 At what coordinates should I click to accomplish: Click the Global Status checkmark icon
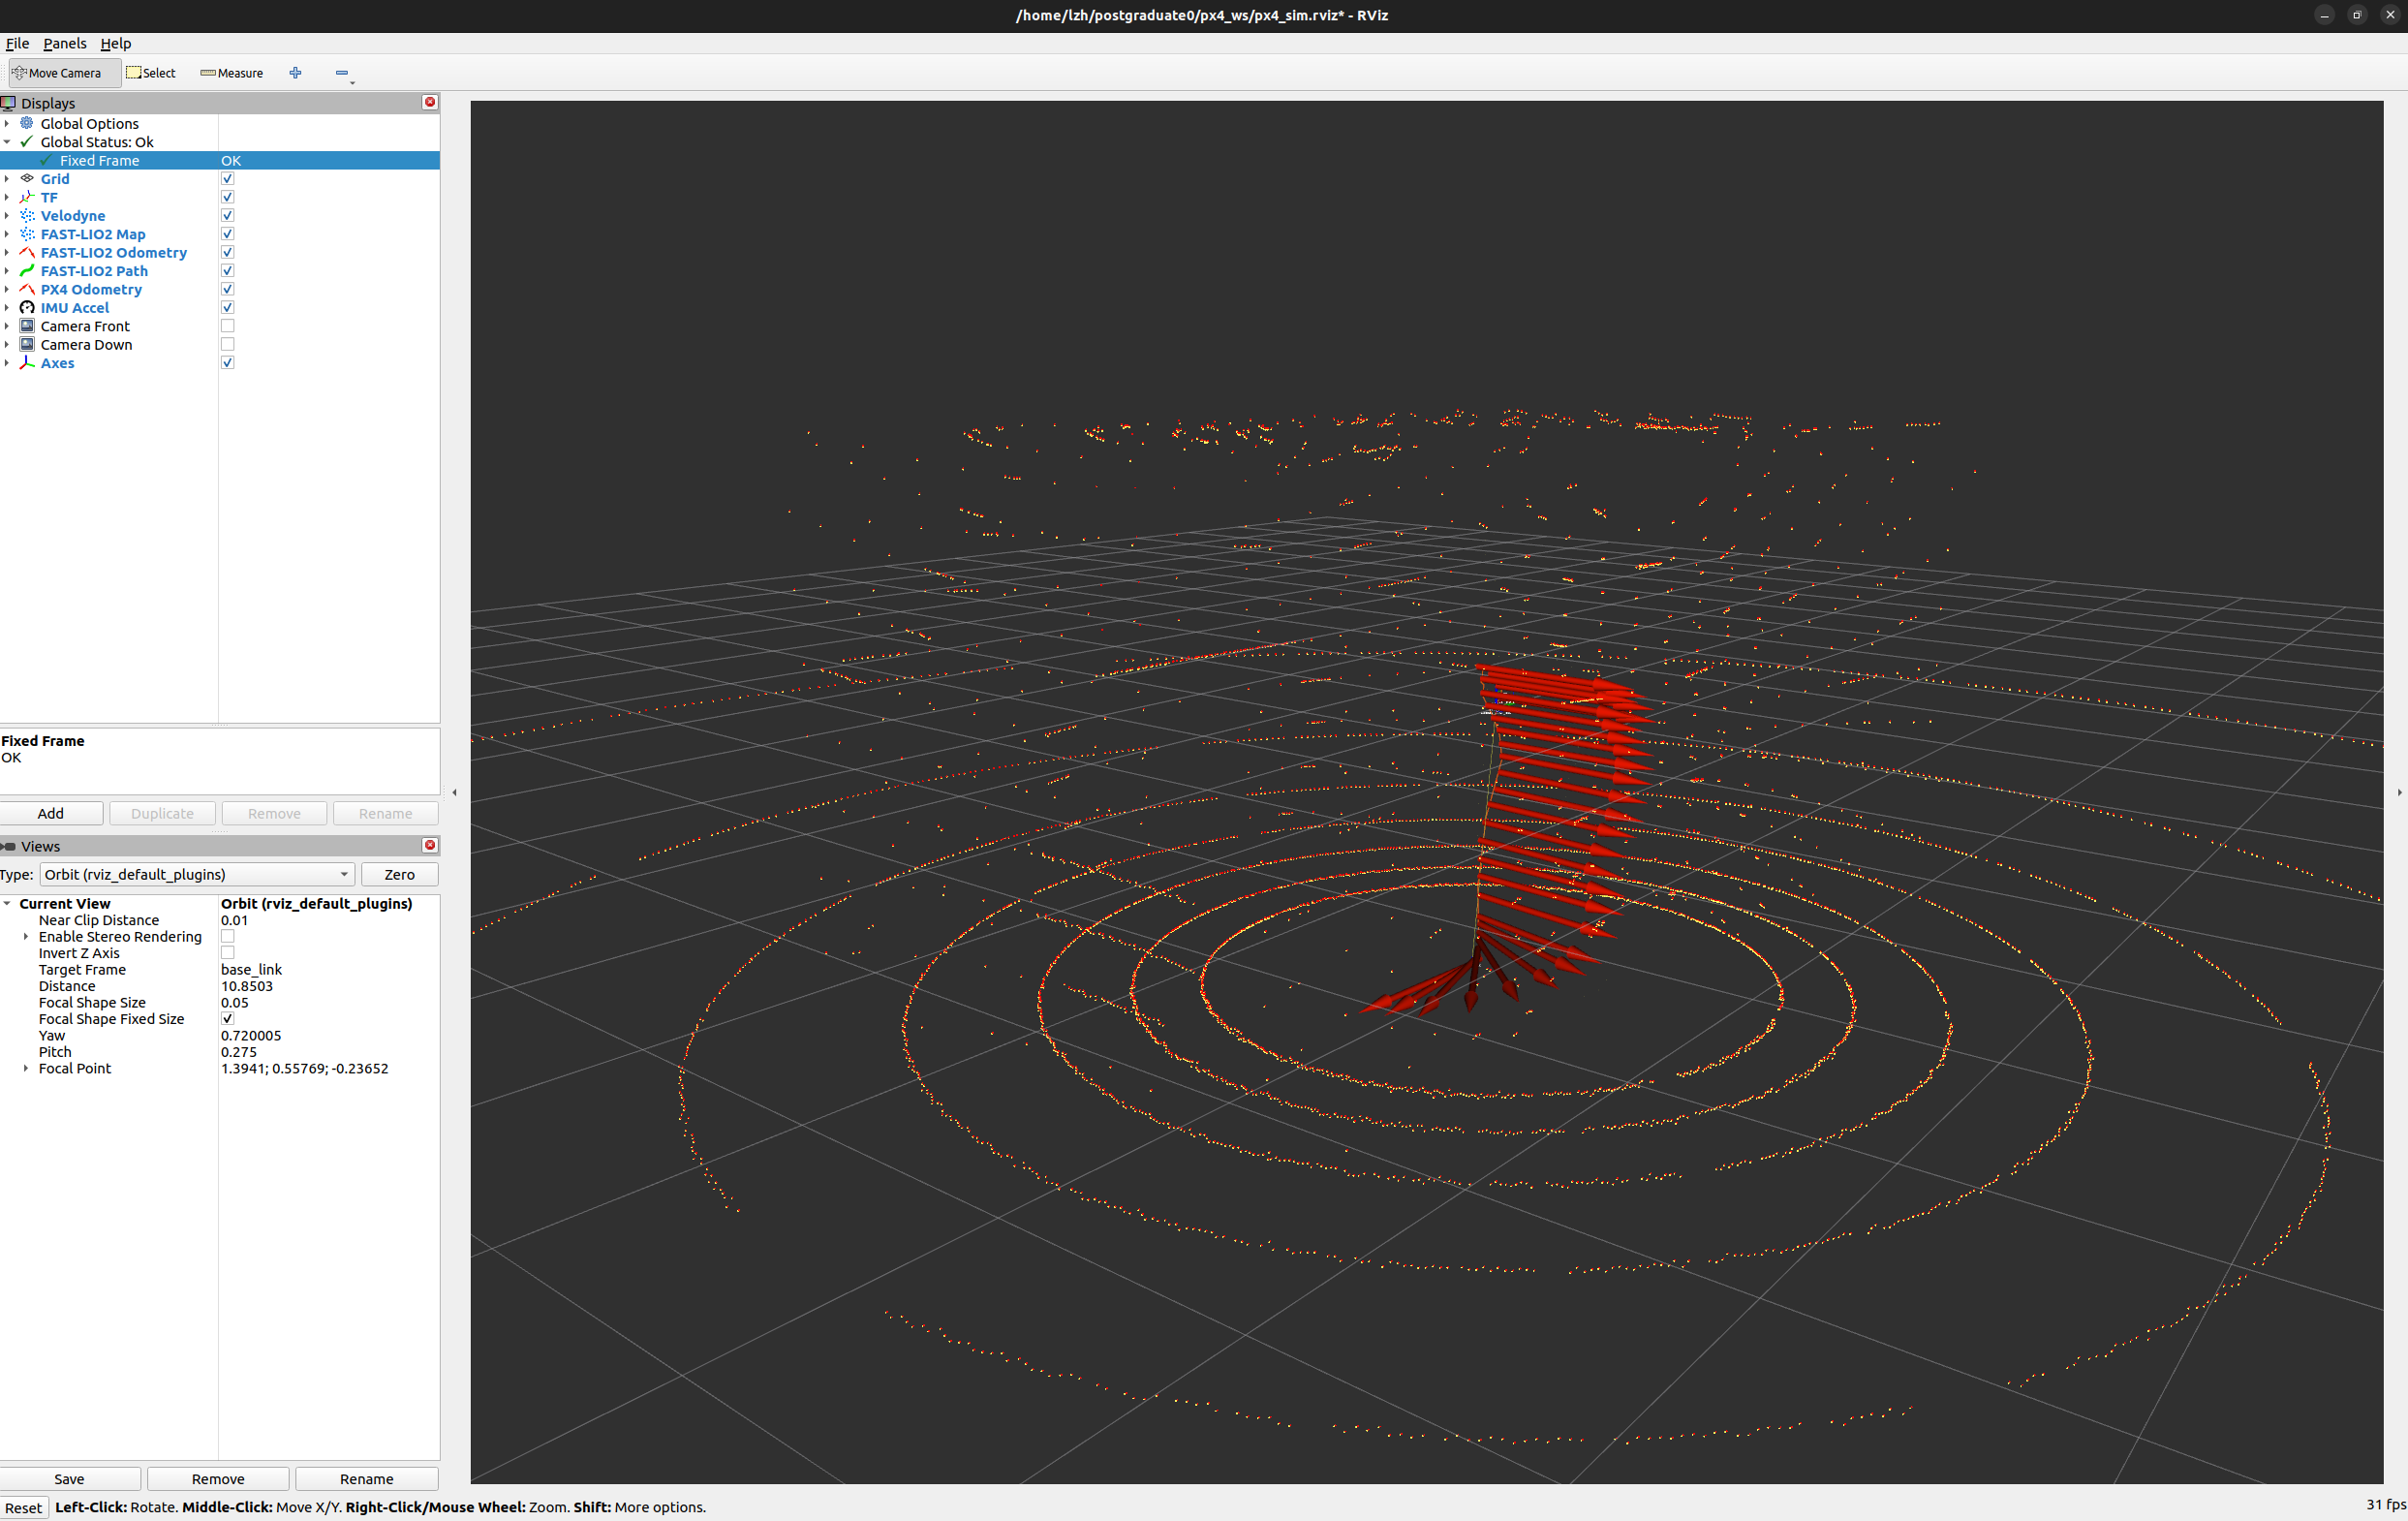click(27, 142)
